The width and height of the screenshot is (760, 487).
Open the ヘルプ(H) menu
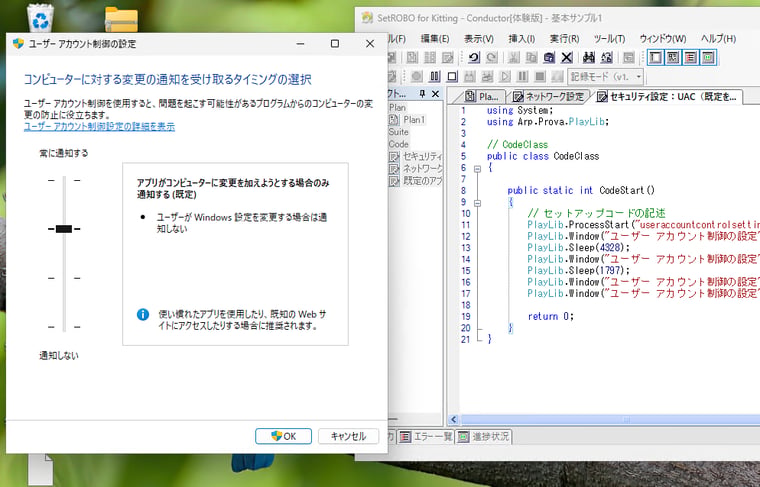point(718,39)
